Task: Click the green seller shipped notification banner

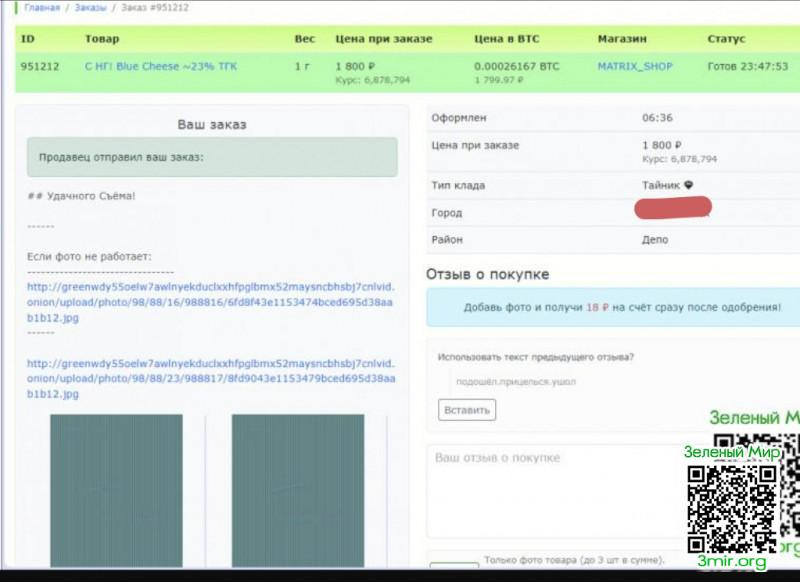Action: [x=212, y=158]
